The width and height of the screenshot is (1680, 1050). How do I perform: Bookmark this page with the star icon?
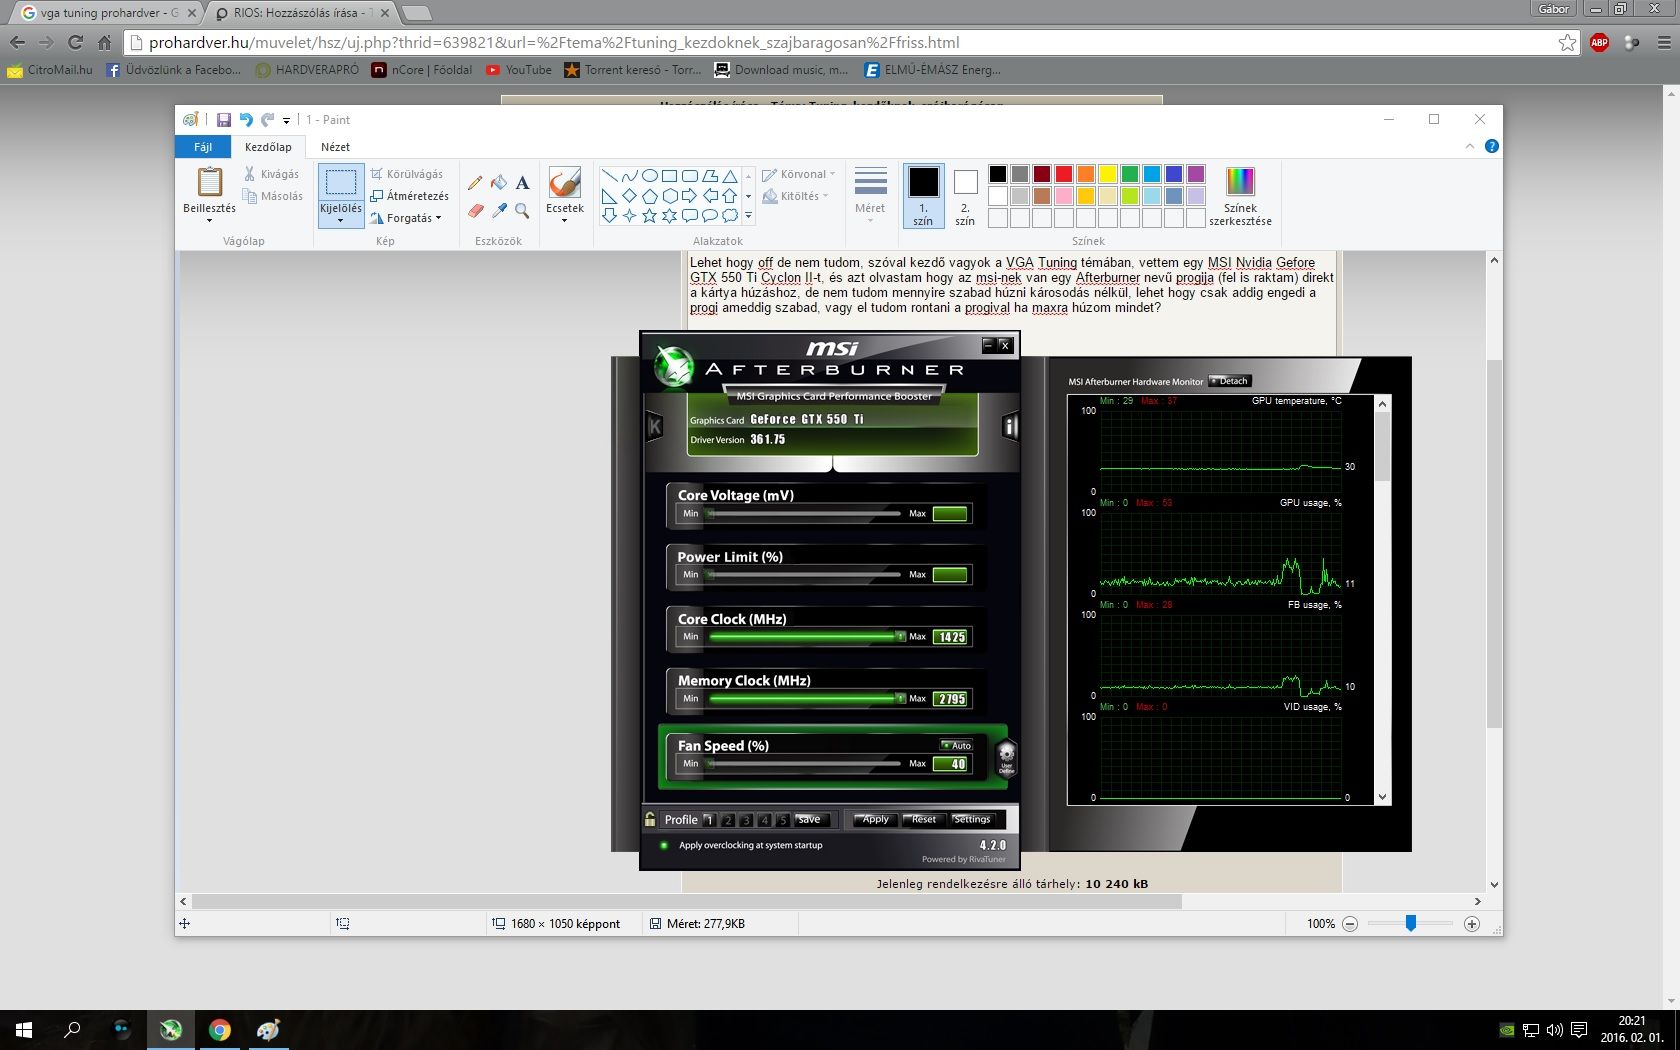1567,42
